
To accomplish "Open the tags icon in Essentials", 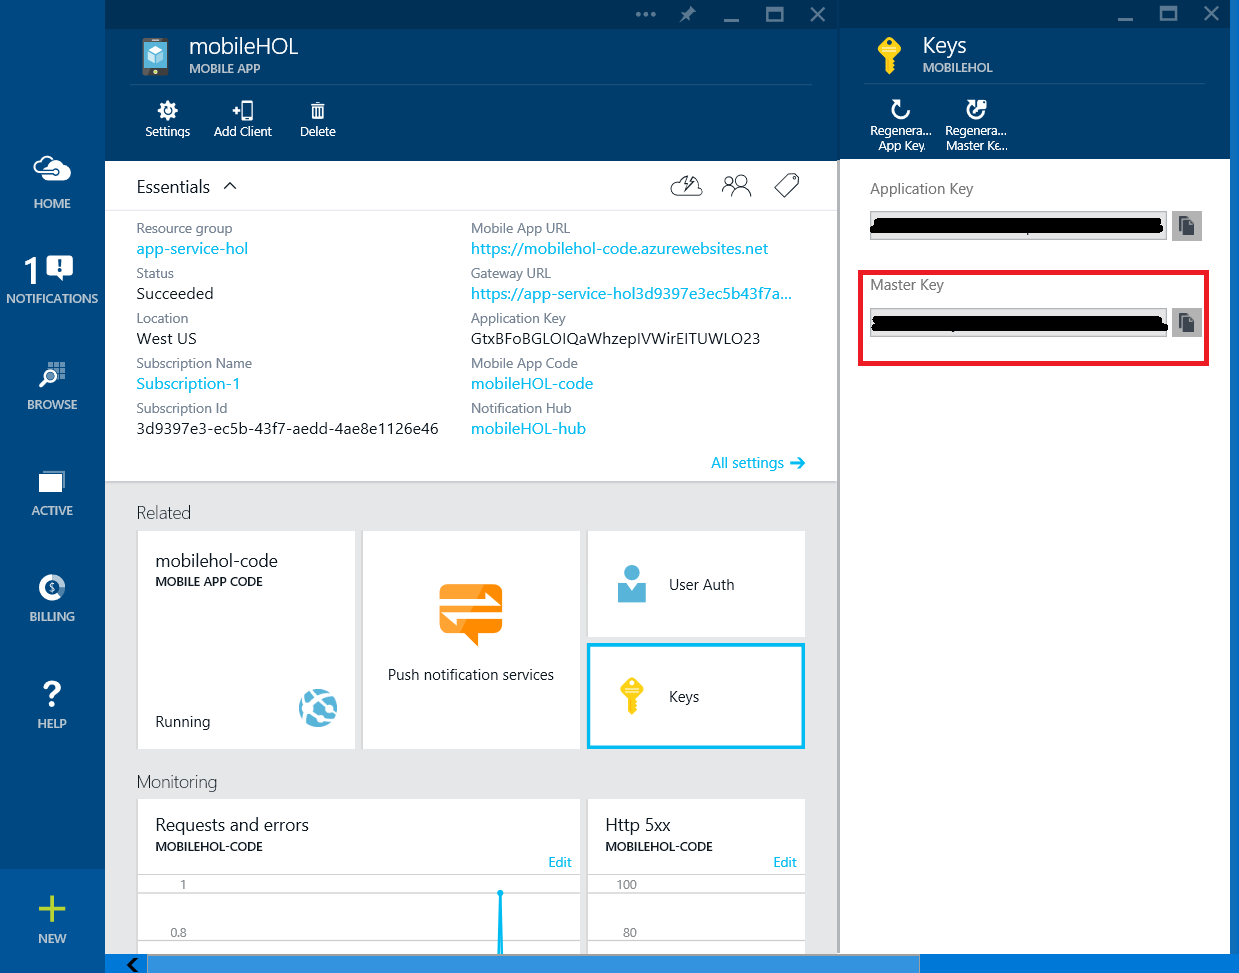I will coord(787,185).
